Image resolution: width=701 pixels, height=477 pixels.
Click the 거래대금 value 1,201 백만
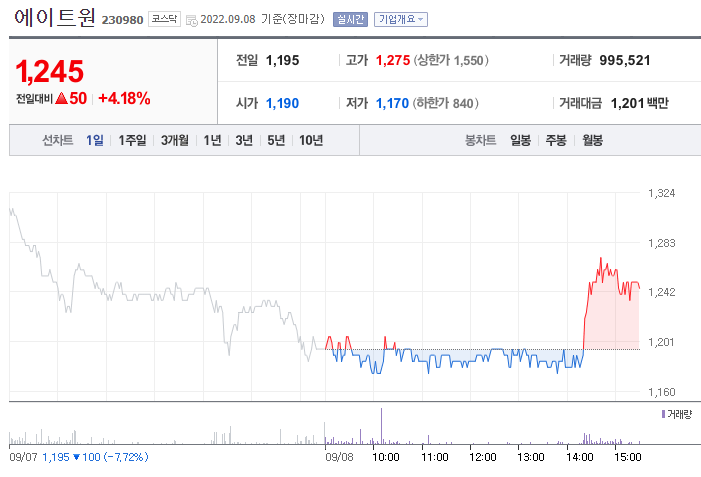[x=639, y=103]
